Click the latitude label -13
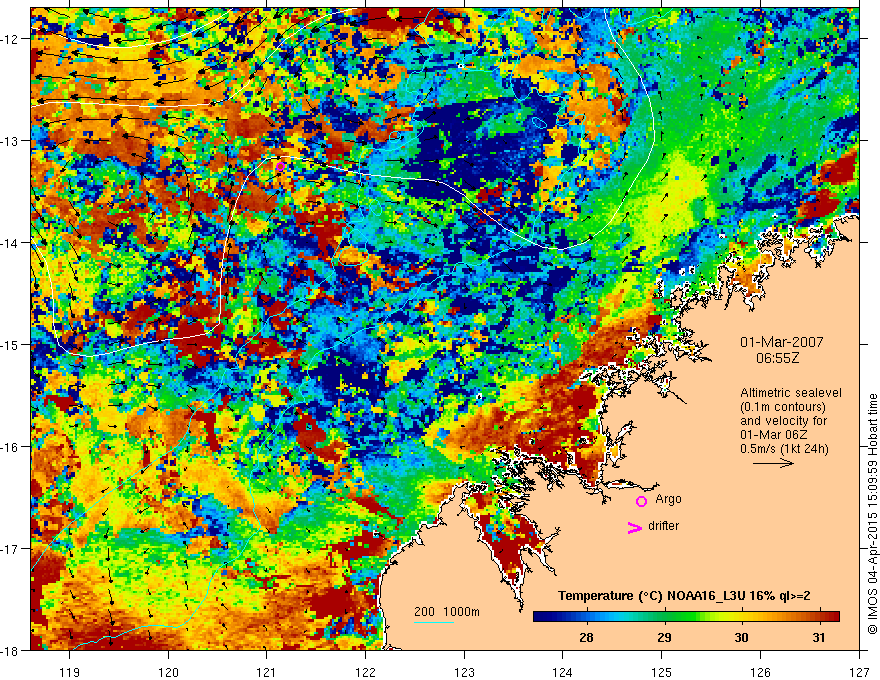 click(x=11, y=141)
